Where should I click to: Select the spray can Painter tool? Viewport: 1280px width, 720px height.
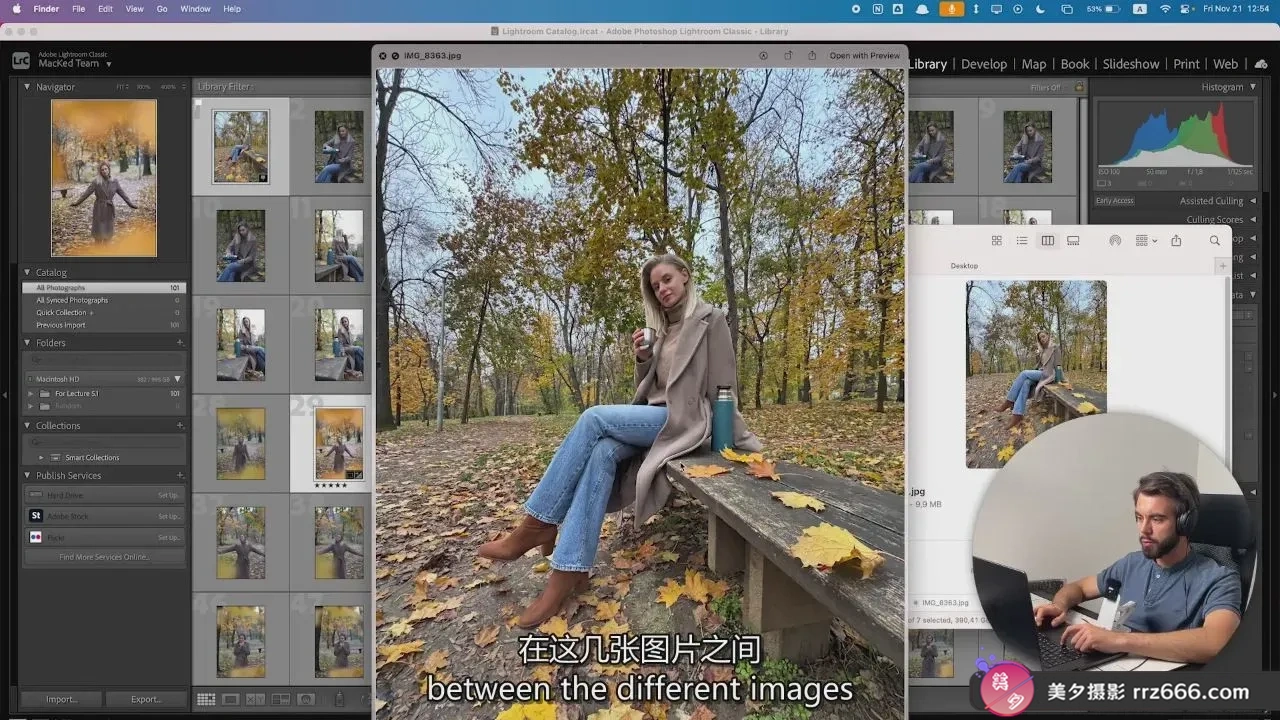339,699
